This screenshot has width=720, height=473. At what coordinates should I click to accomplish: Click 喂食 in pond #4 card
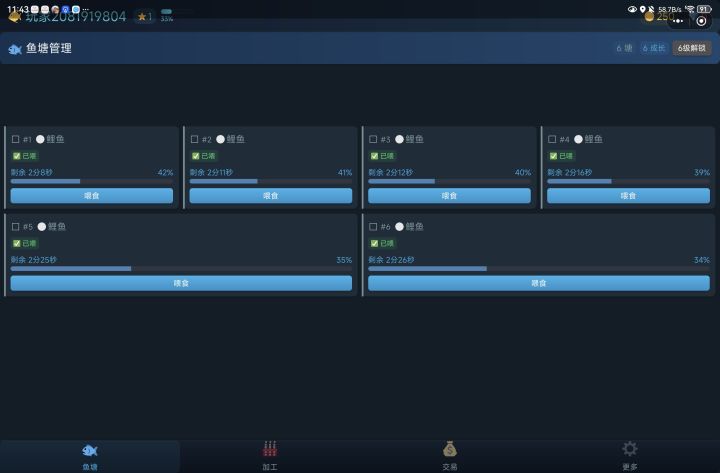pos(629,196)
